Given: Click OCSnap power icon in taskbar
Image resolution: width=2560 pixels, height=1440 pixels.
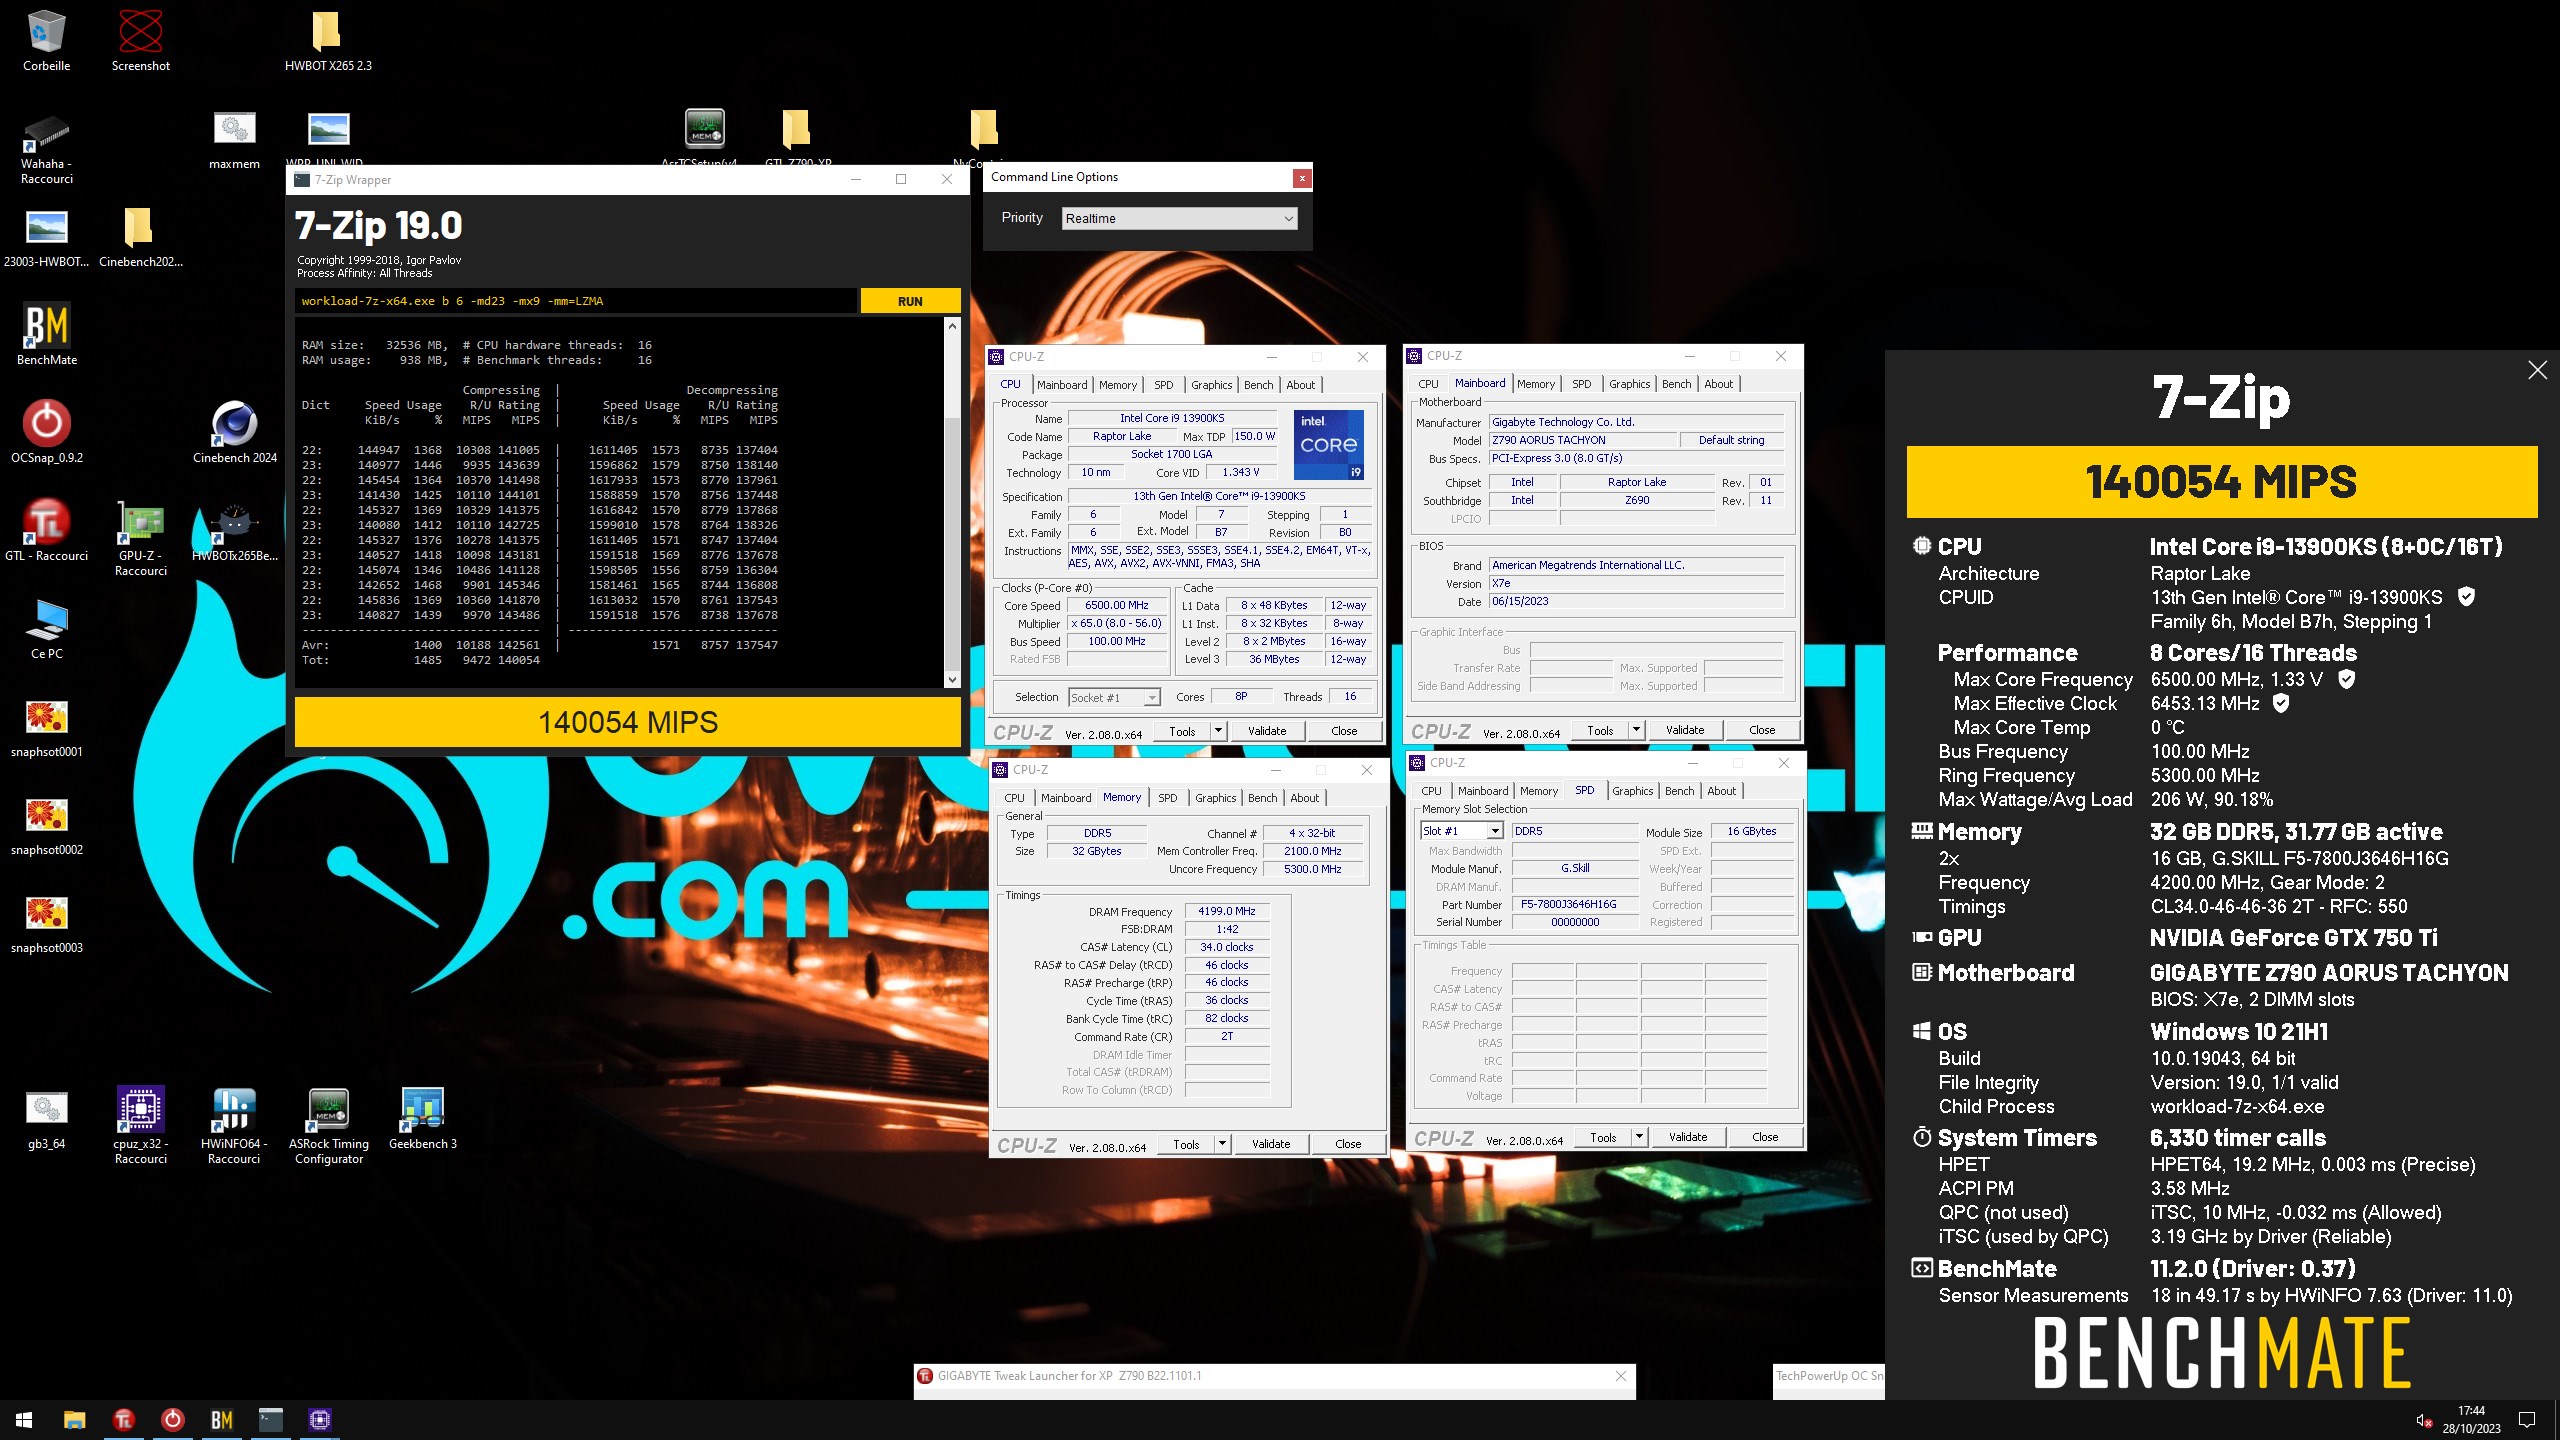Looking at the screenshot, I should [x=172, y=1419].
